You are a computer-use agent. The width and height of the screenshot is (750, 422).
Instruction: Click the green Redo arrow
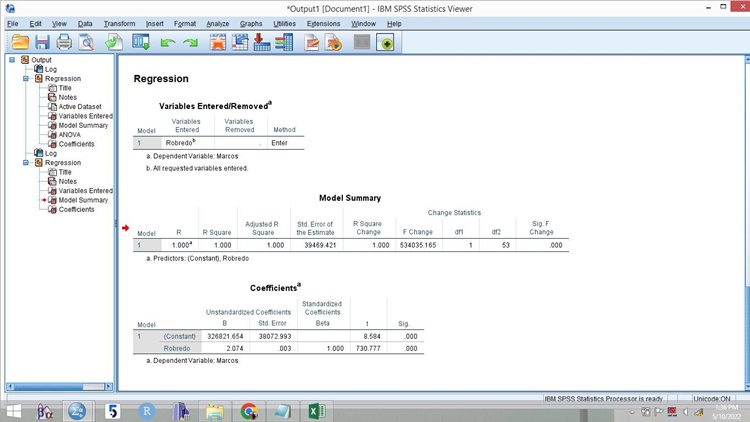click(x=190, y=43)
